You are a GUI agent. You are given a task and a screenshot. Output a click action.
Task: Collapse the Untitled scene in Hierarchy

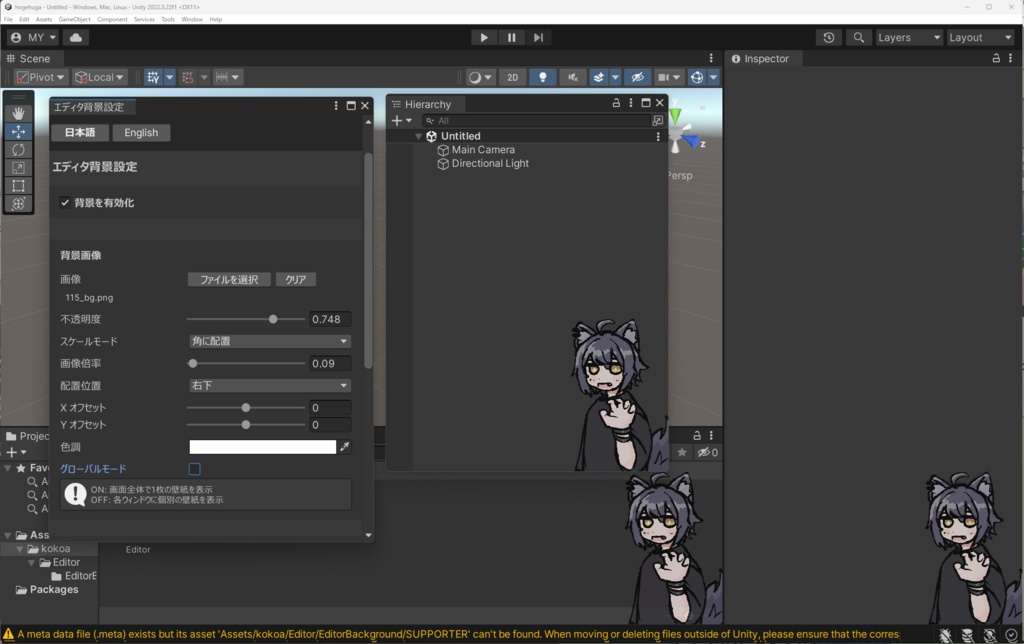[418, 135]
